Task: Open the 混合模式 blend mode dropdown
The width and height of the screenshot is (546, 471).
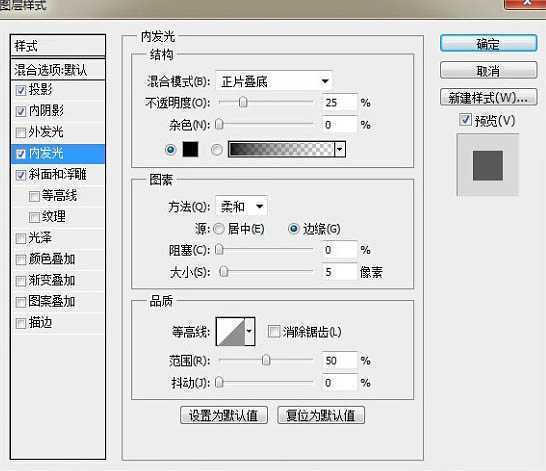Action: (274, 81)
